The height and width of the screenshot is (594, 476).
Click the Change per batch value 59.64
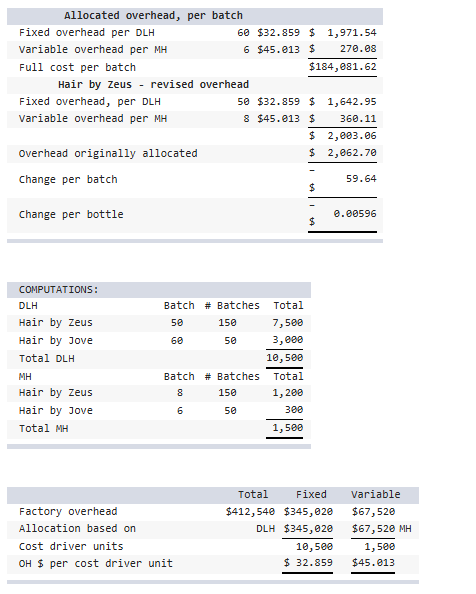(361, 178)
